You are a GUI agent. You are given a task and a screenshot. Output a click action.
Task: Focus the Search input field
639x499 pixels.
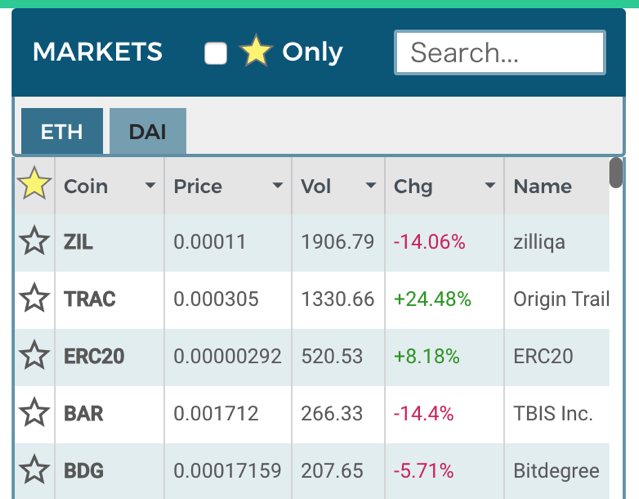pyautogui.click(x=499, y=53)
